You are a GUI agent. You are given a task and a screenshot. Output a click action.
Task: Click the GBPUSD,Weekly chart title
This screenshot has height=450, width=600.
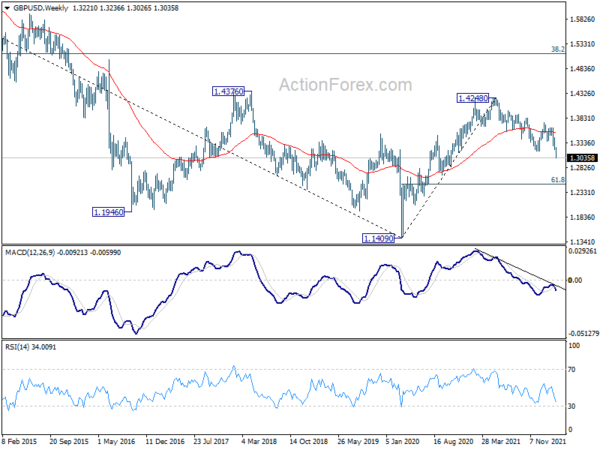point(41,8)
